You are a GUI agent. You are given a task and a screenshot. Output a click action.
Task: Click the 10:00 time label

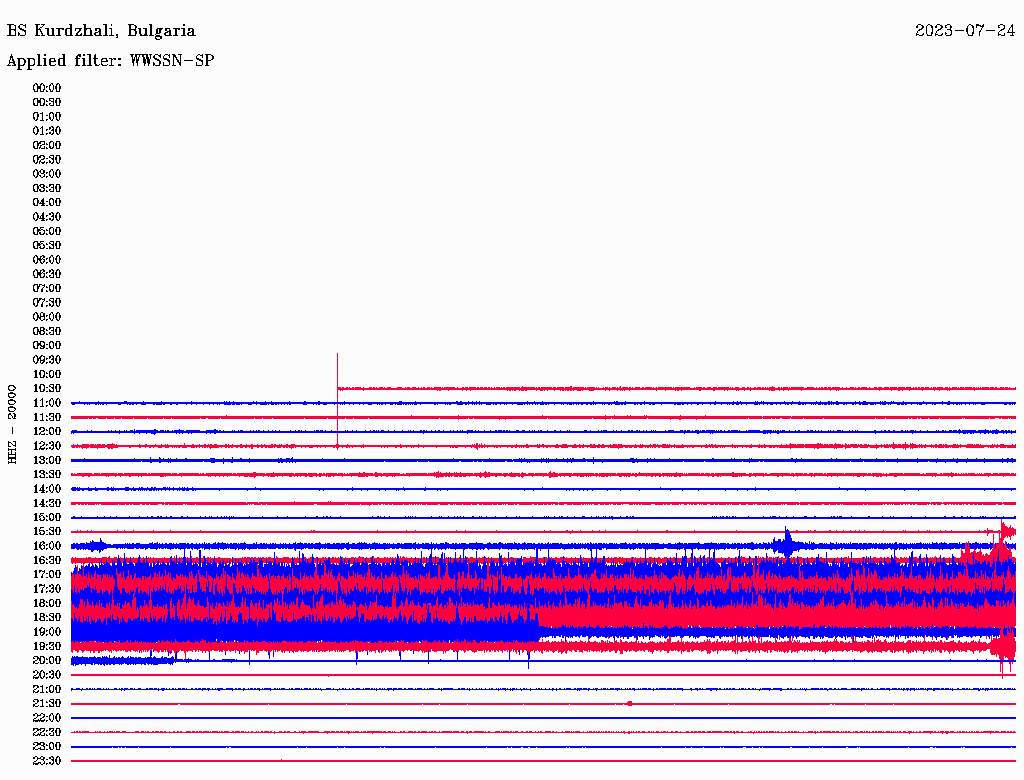47,374
